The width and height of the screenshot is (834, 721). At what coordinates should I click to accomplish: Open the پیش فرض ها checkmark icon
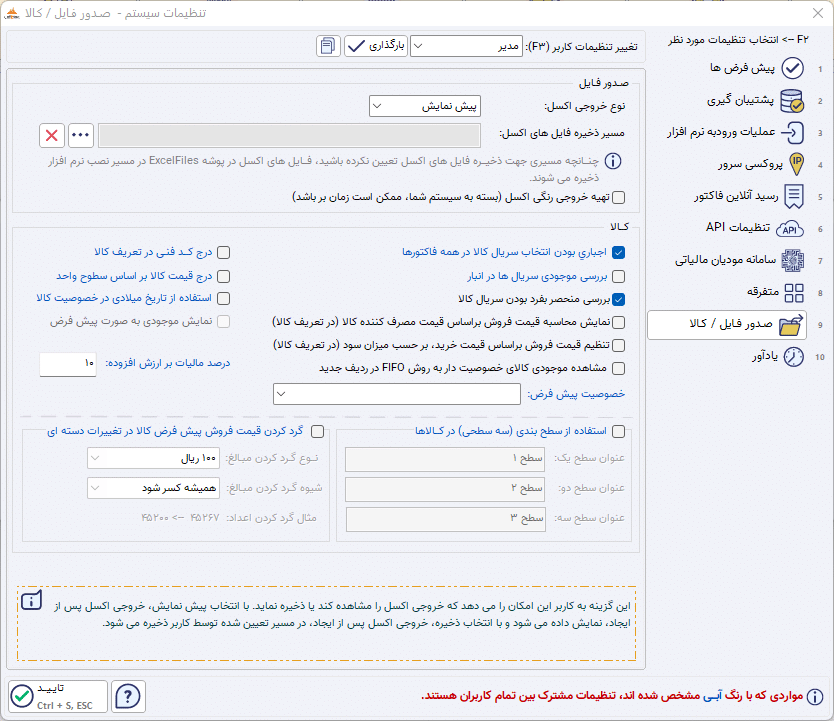tap(793, 68)
